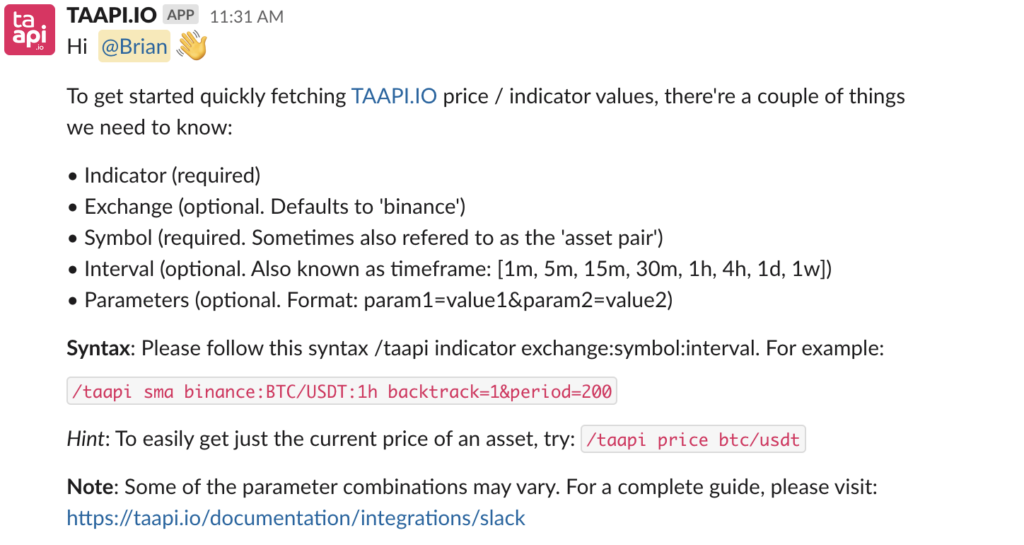The width and height of the screenshot is (1024, 545).
Task: Open the TAAPI.IO hyperlink in the intro sentence
Action: pos(394,96)
